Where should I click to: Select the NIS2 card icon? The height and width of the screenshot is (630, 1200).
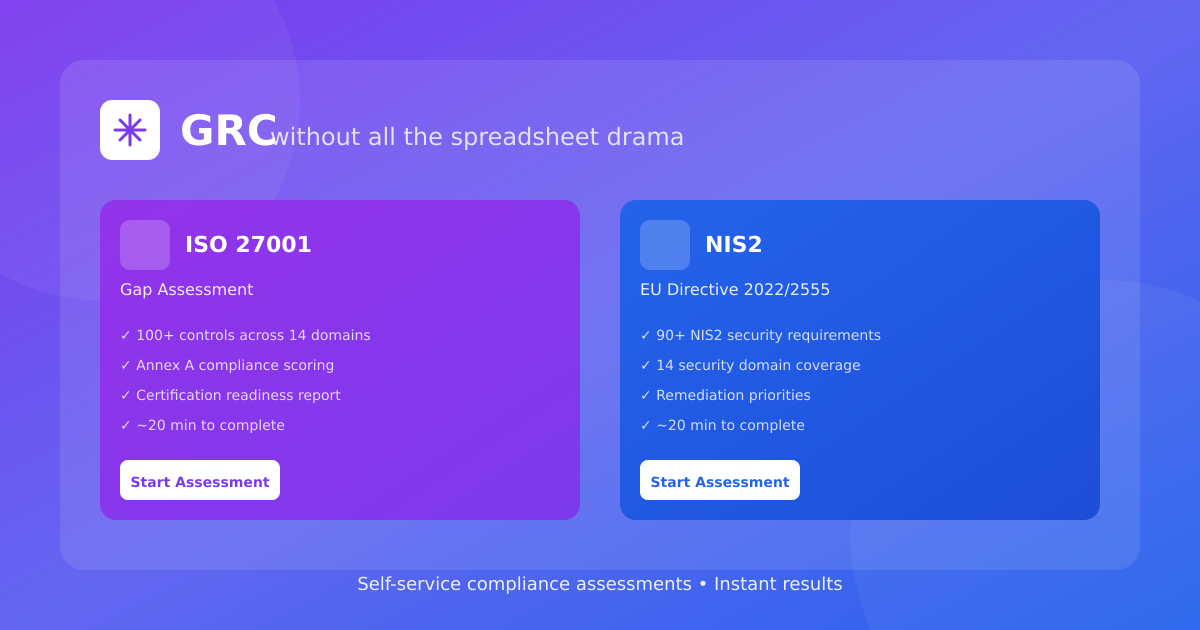point(665,245)
